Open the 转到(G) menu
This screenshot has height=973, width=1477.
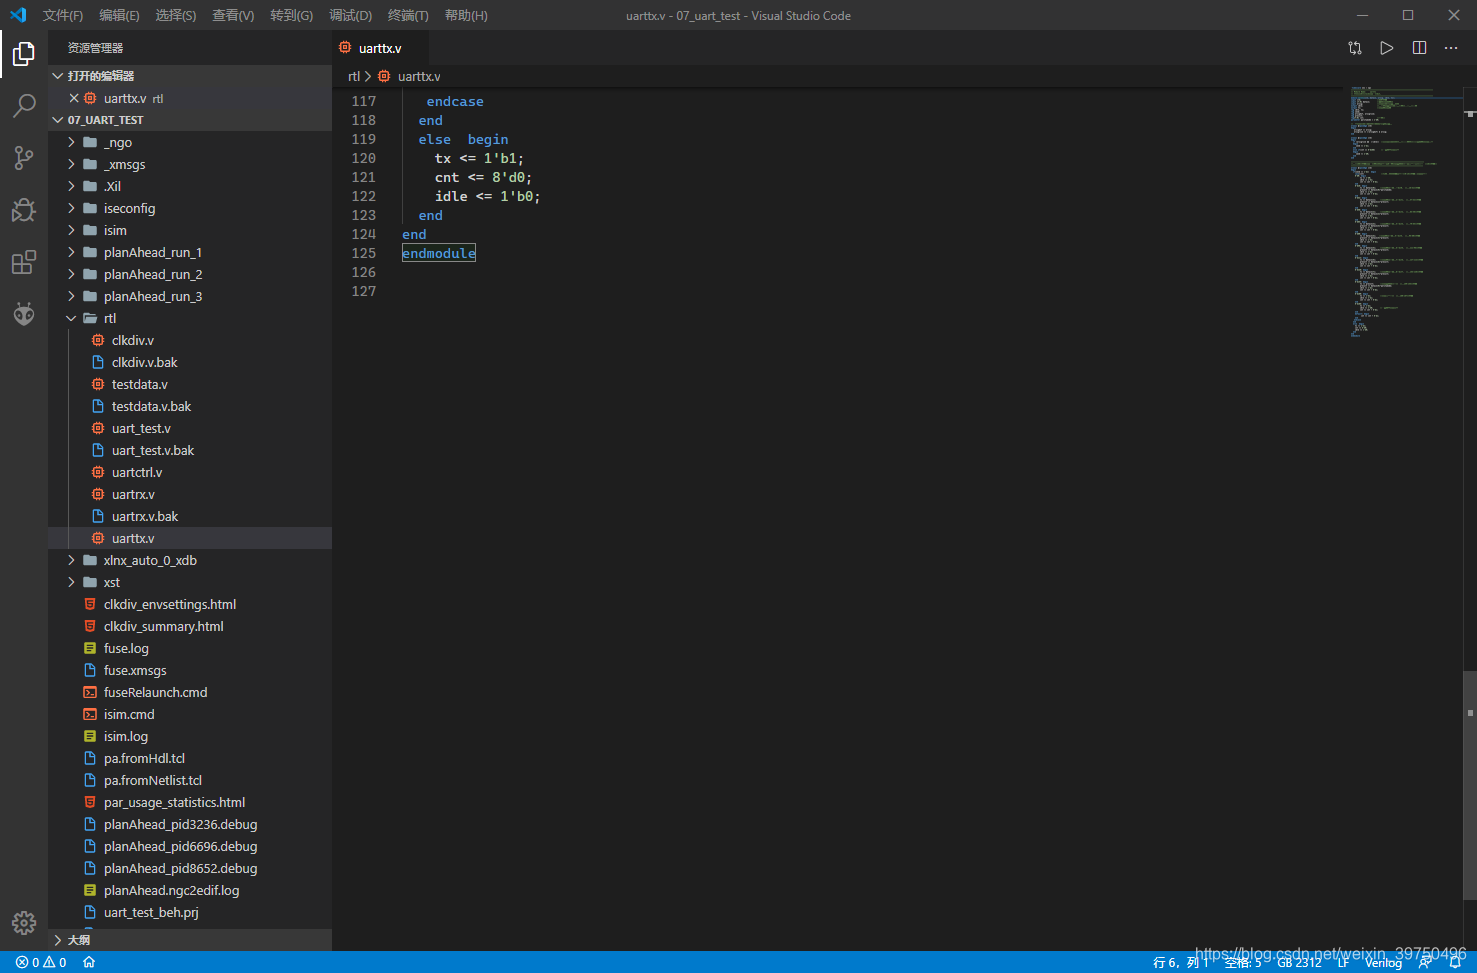click(x=291, y=15)
